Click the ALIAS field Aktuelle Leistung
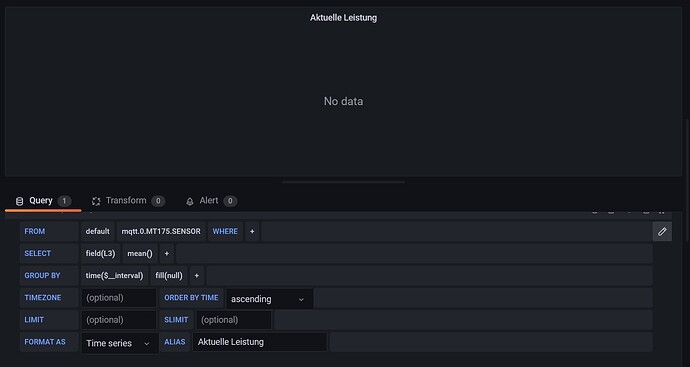 point(260,342)
